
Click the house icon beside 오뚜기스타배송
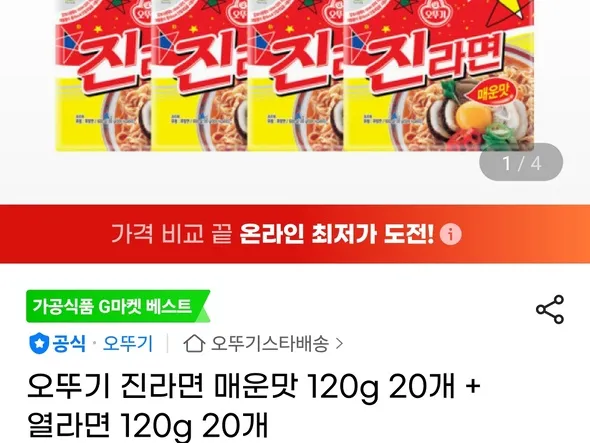click(x=194, y=343)
